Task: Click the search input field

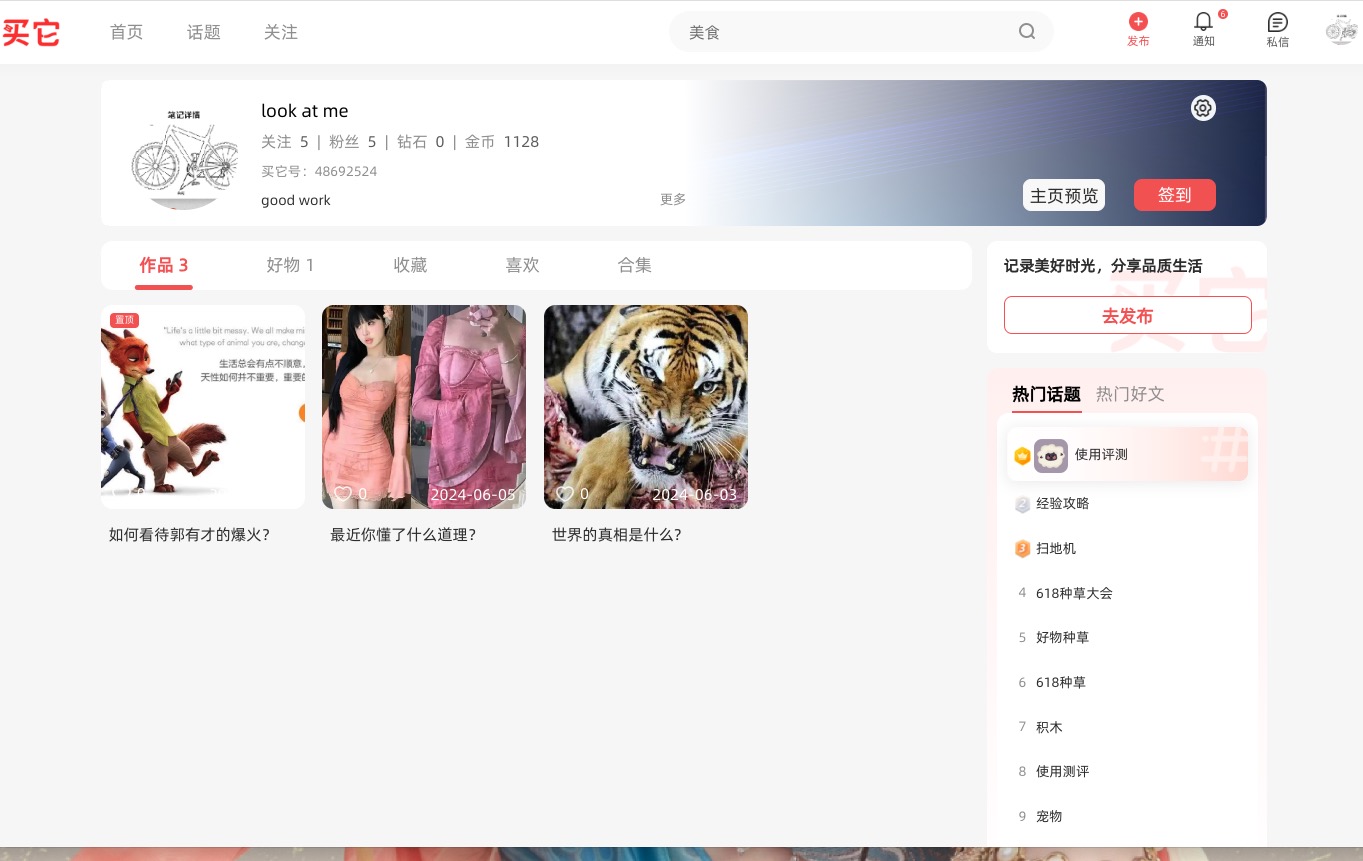Action: pos(845,32)
